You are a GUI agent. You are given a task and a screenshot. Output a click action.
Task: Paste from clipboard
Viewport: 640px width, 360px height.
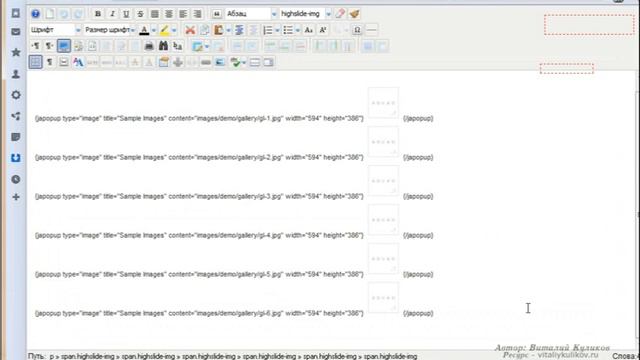[x=219, y=30]
